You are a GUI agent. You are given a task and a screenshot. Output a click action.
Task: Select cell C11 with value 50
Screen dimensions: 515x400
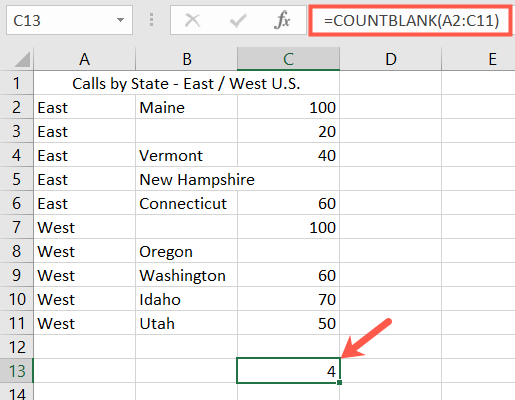288,323
